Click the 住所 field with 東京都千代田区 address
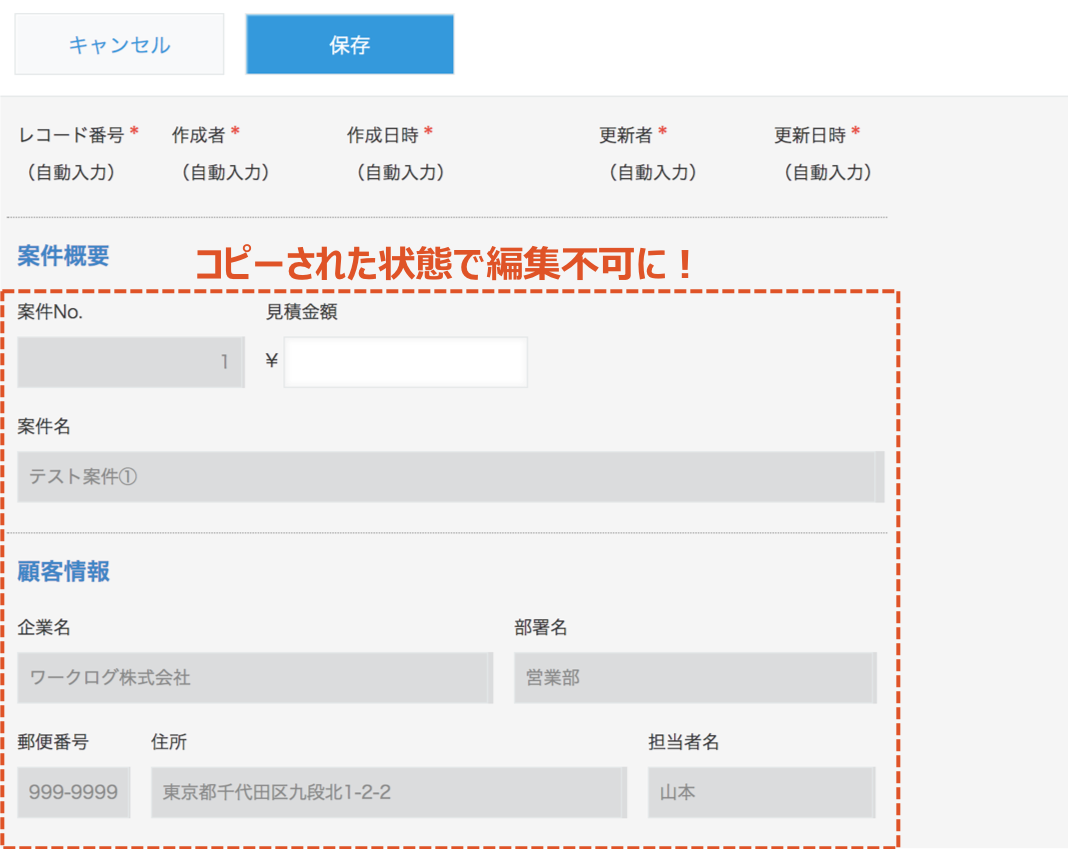 coord(388,793)
